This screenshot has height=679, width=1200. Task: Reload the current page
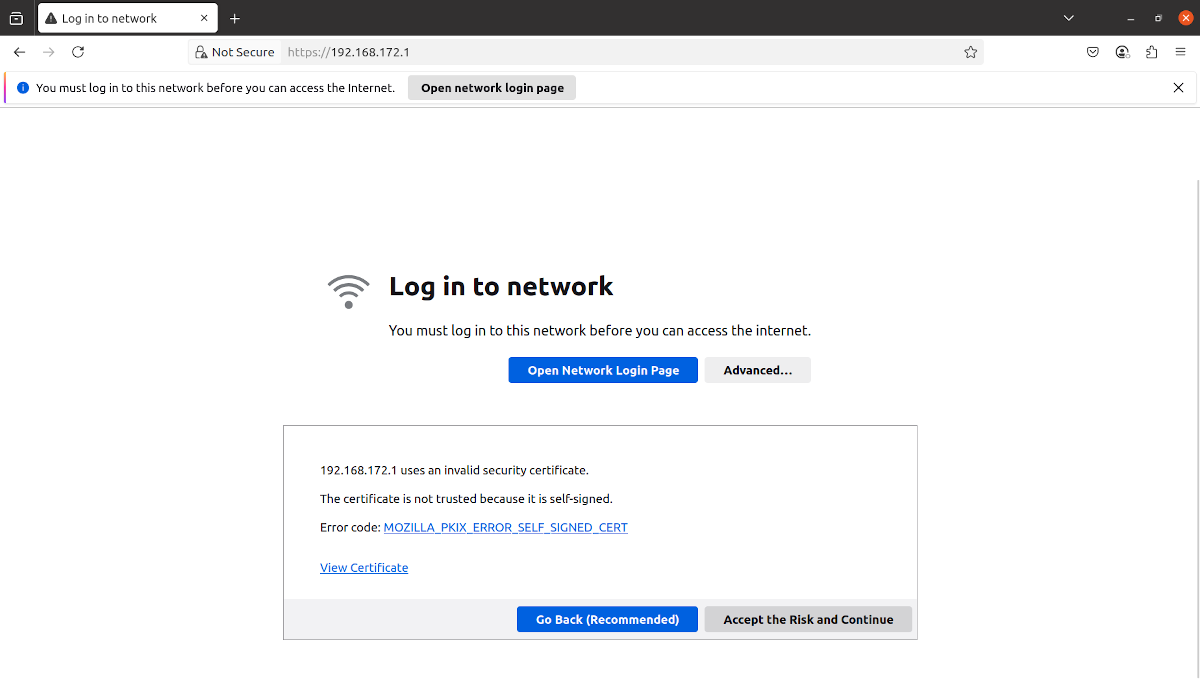pos(78,52)
